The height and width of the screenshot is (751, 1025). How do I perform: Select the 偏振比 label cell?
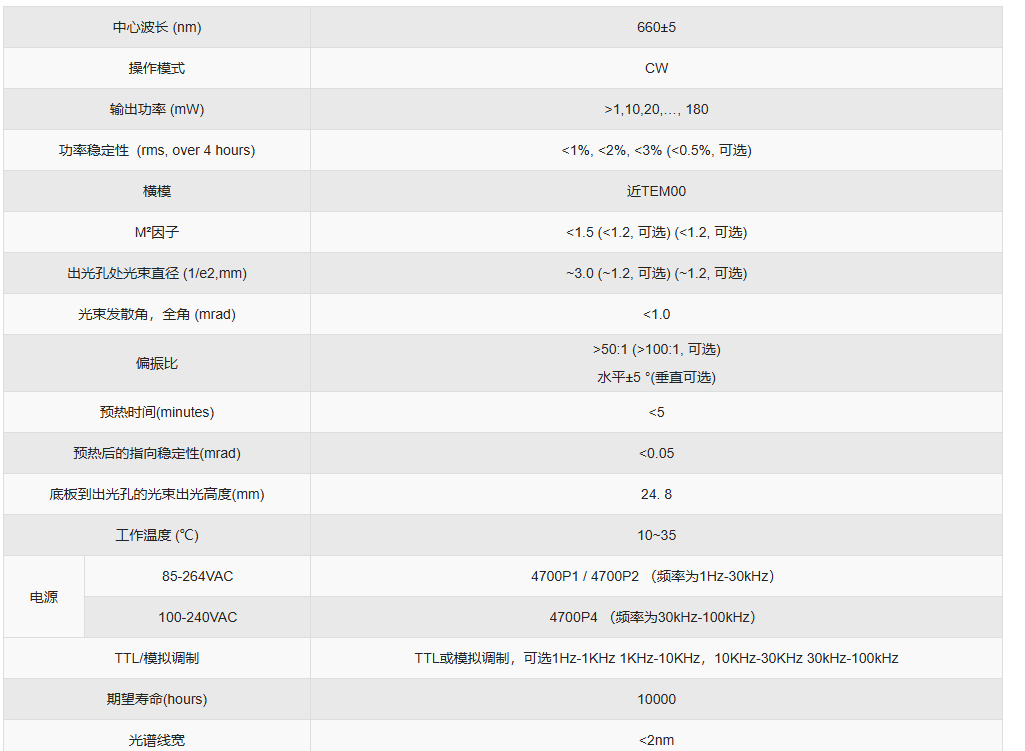coord(157,363)
